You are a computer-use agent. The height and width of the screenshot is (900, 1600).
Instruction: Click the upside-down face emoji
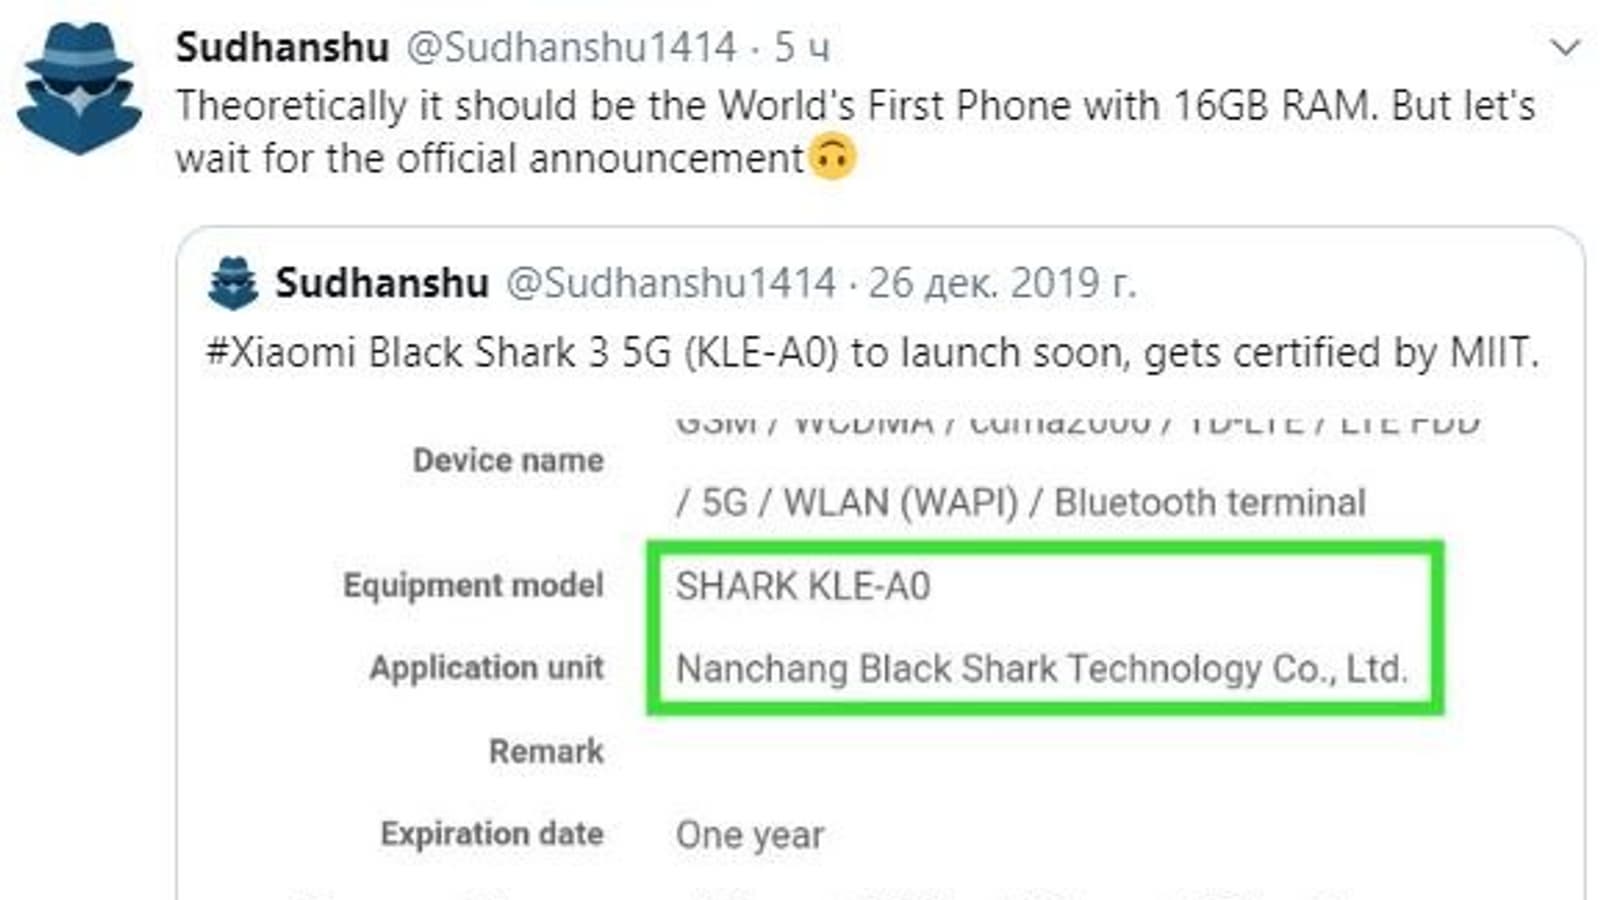click(832, 158)
